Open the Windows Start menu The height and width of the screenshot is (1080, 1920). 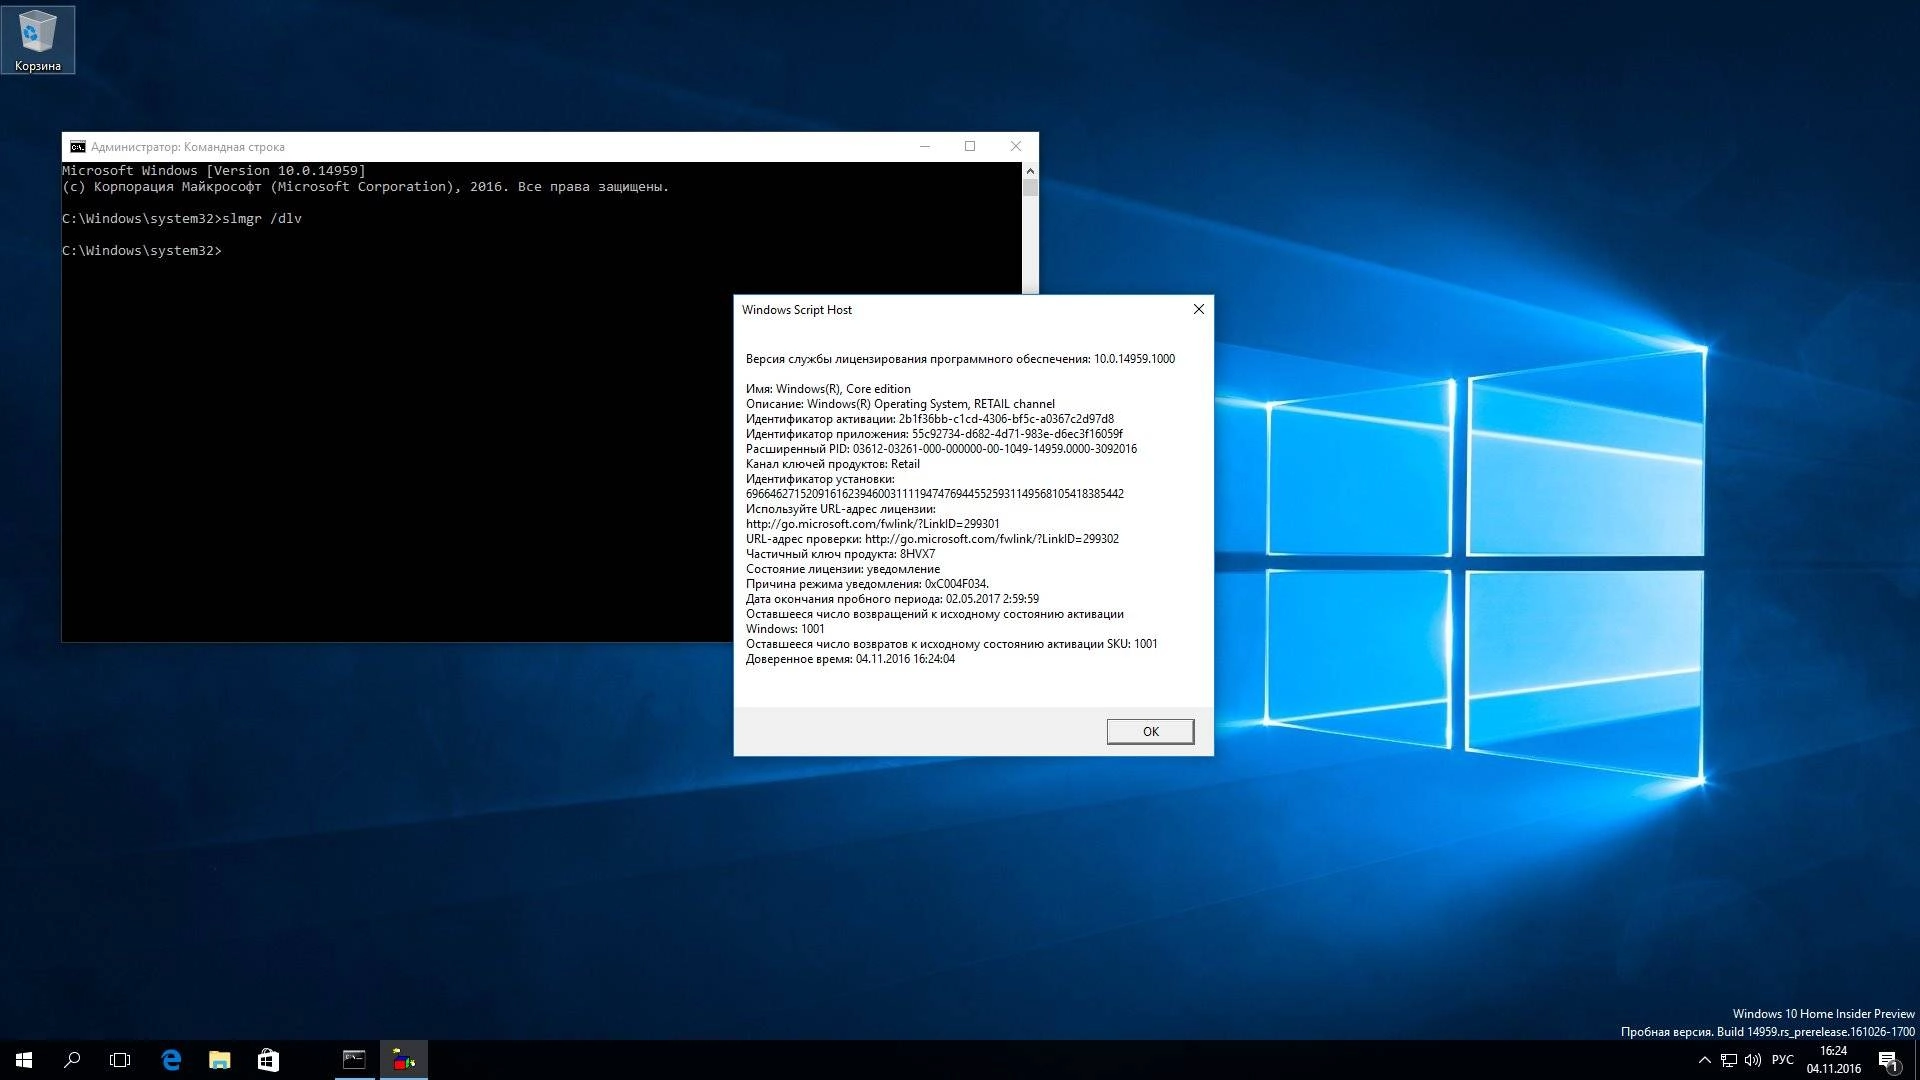coord(24,1060)
